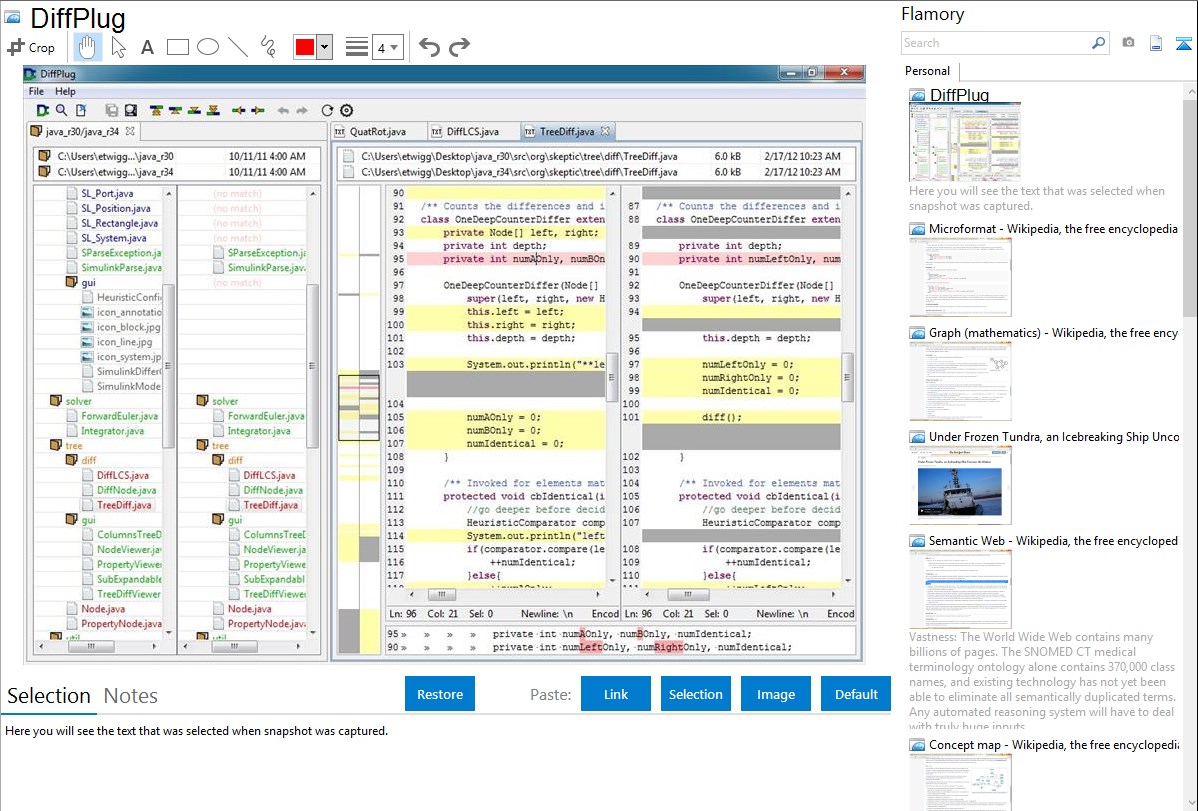Select Node.java in the left tree
The width and height of the screenshot is (1198, 811).
[103, 609]
